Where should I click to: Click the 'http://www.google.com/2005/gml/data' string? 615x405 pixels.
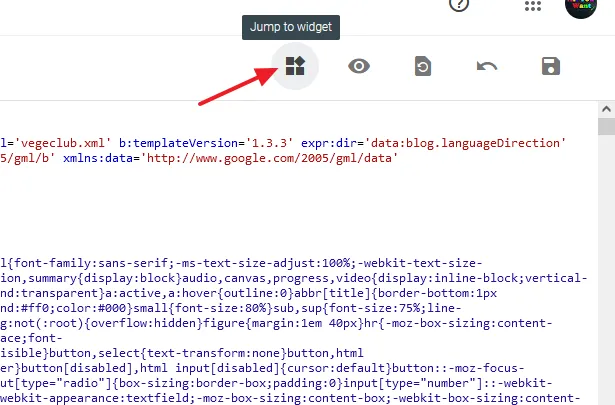point(269,158)
